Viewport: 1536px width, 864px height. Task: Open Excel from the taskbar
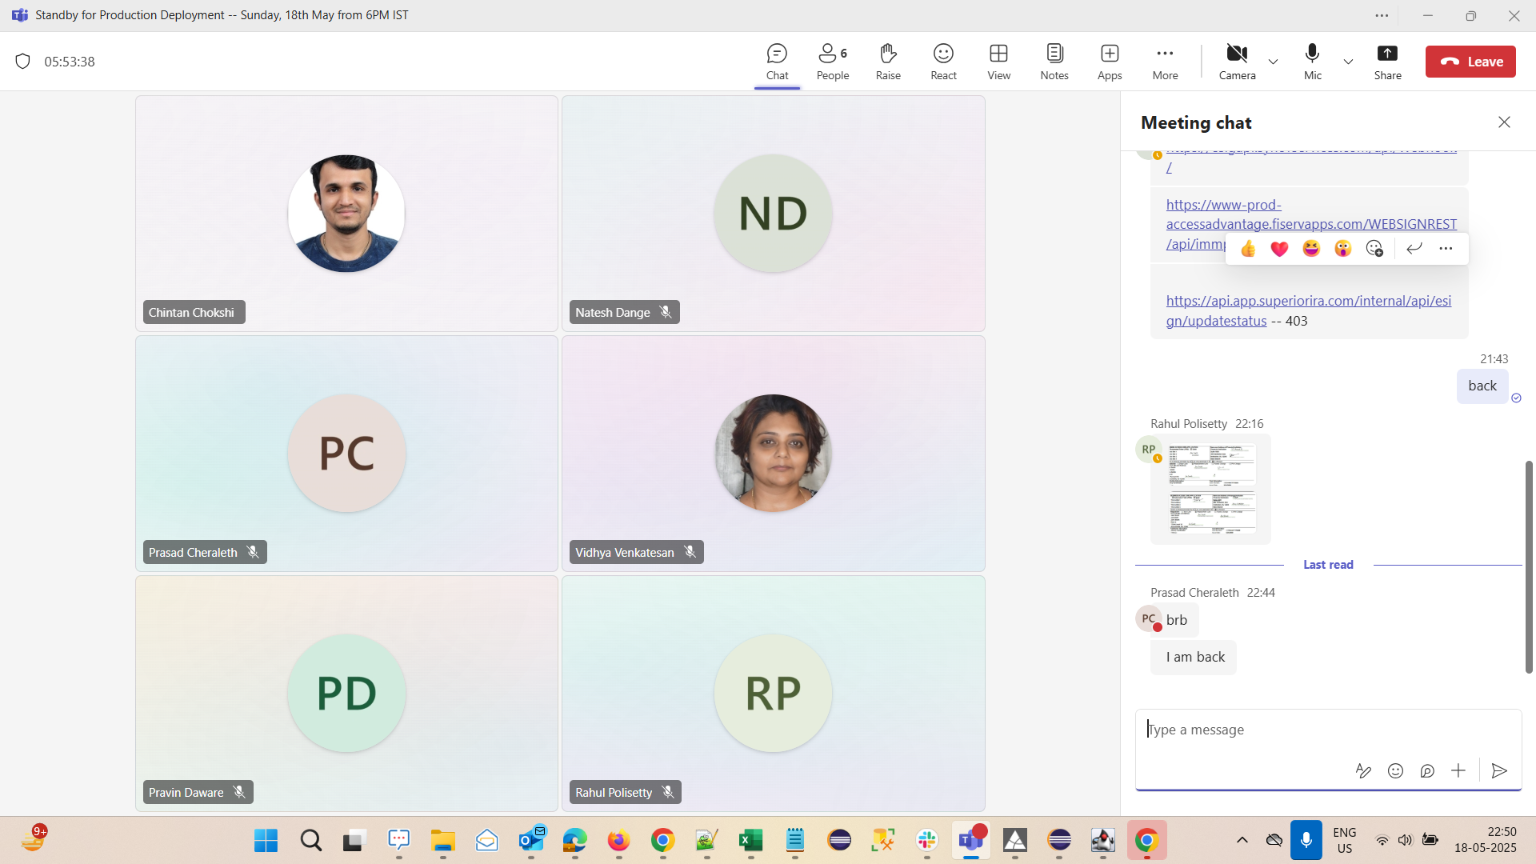(751, 841)
